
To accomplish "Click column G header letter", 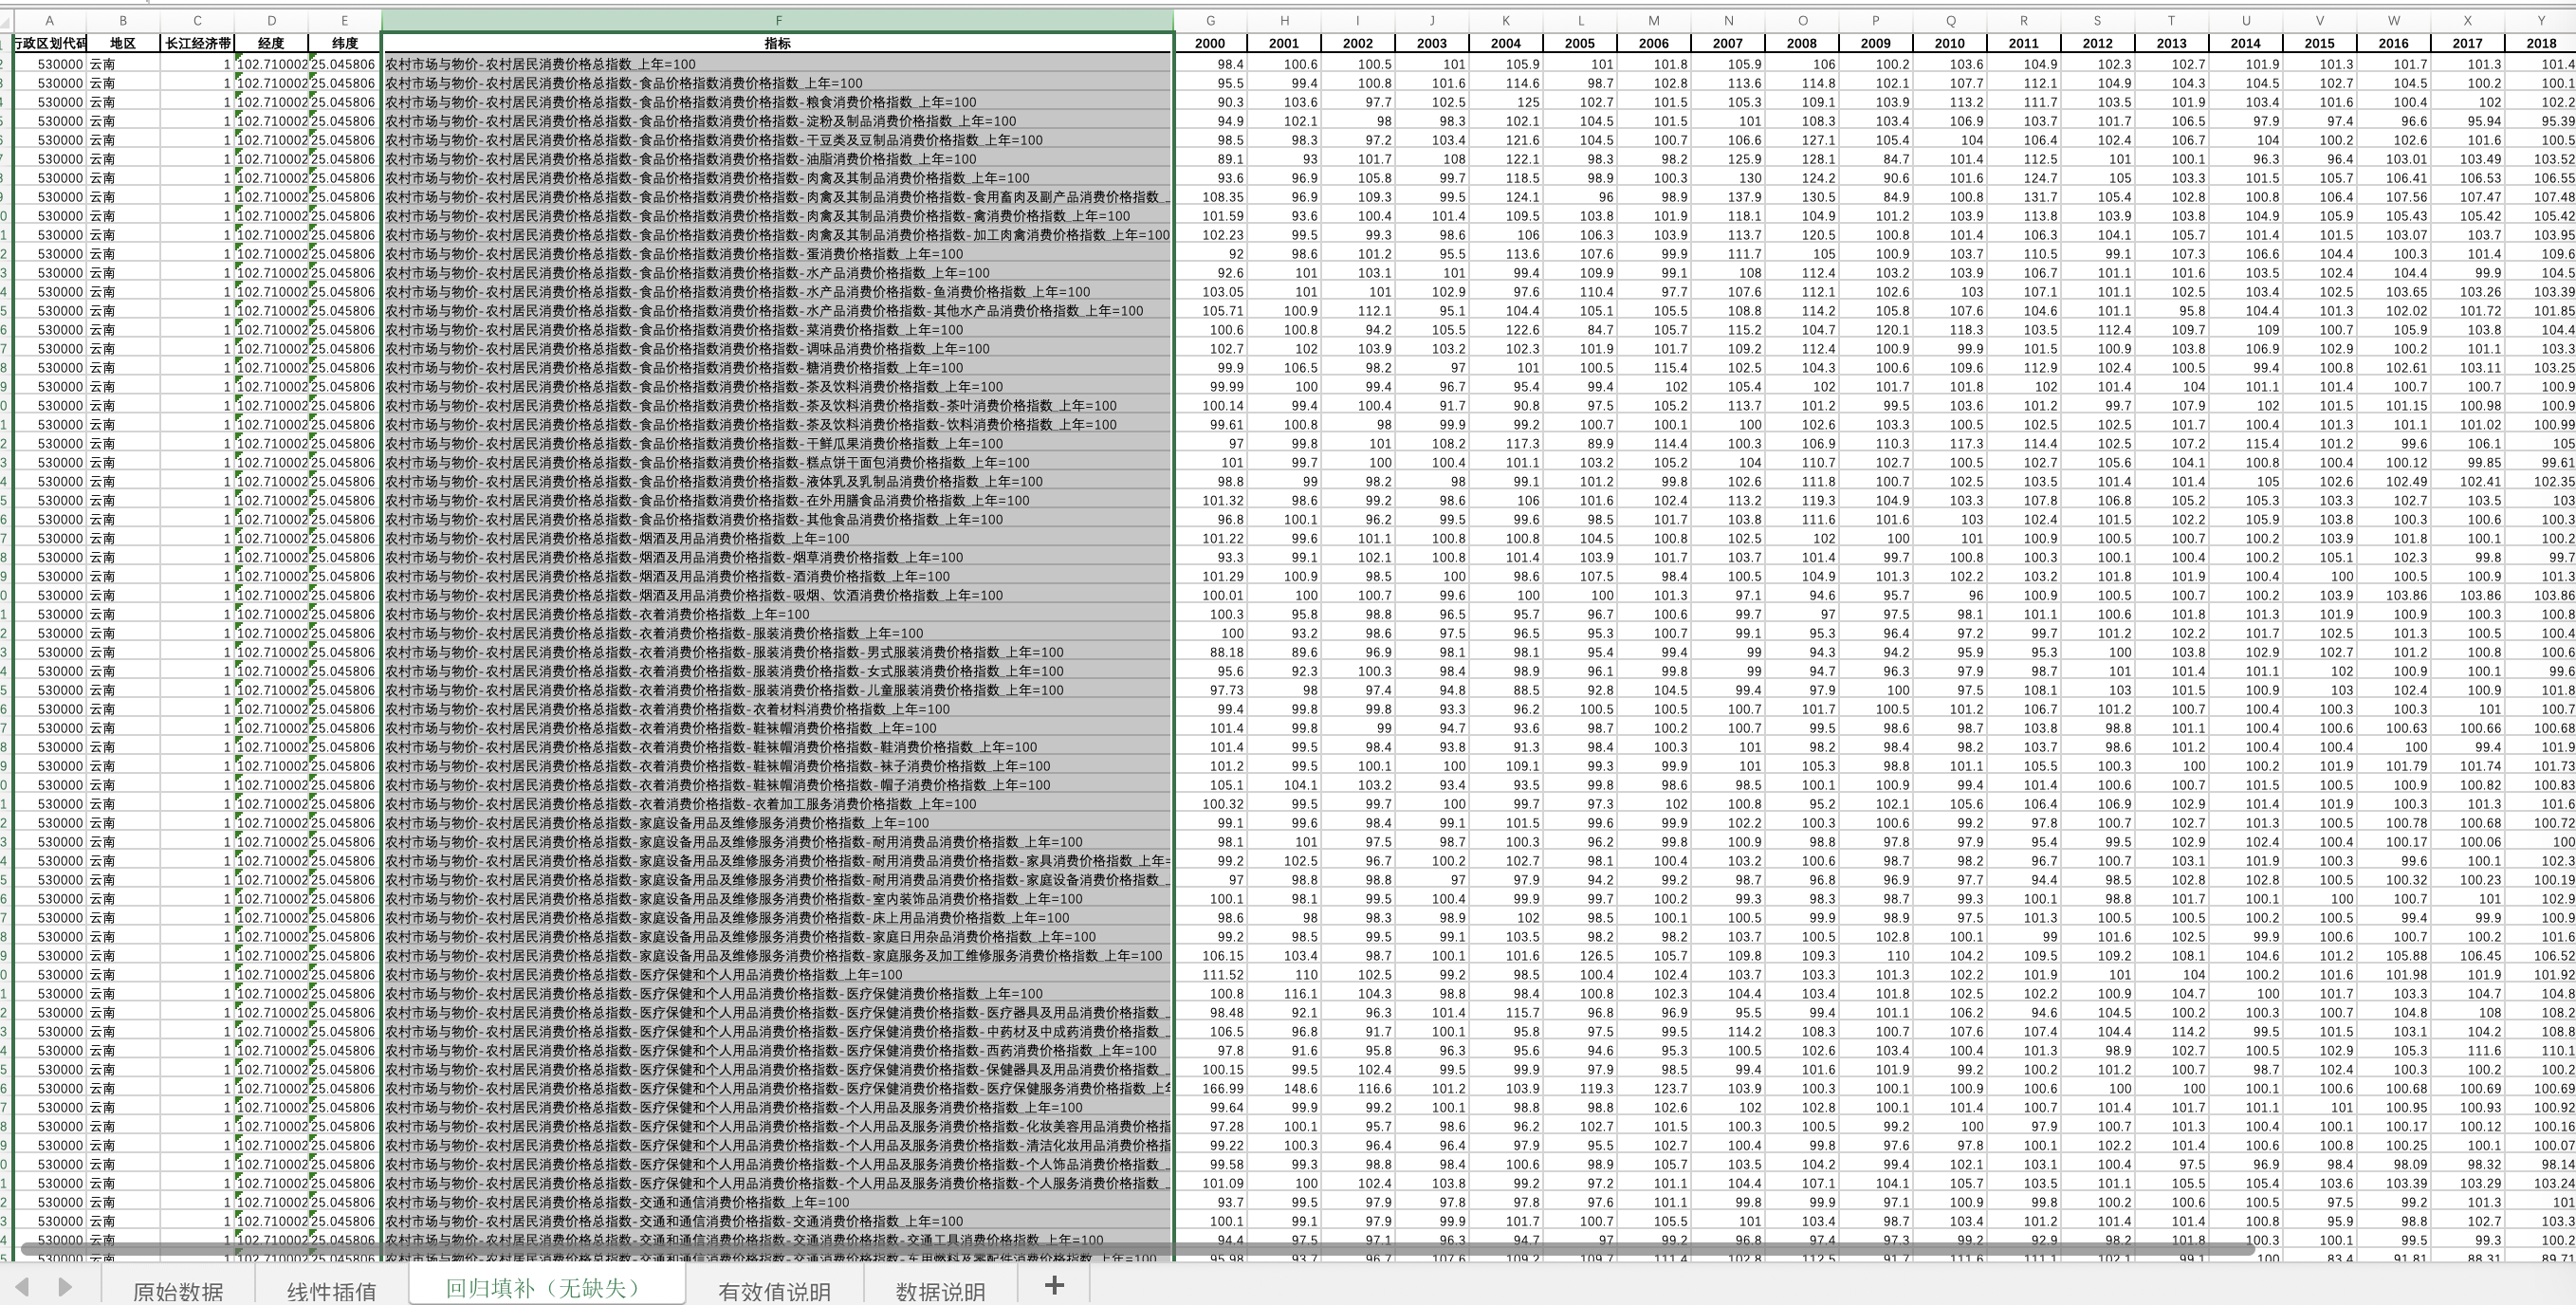I will tap(1210, 20).
